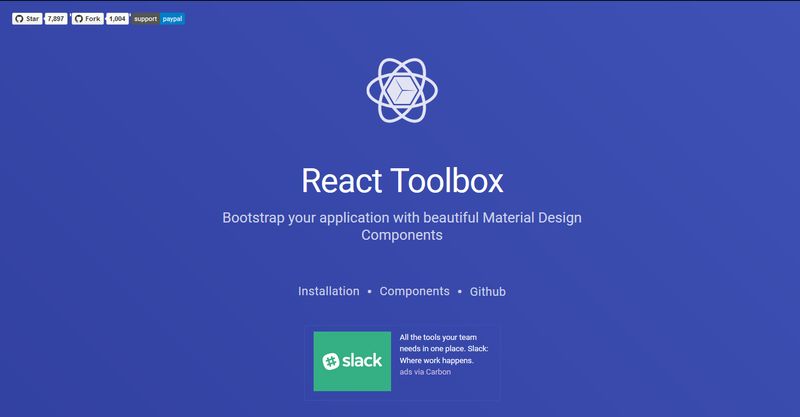Image resolution: width=800 pixels, height=417 pixels.
Task: Click the support paypal badge
Action: pos(158,19)
